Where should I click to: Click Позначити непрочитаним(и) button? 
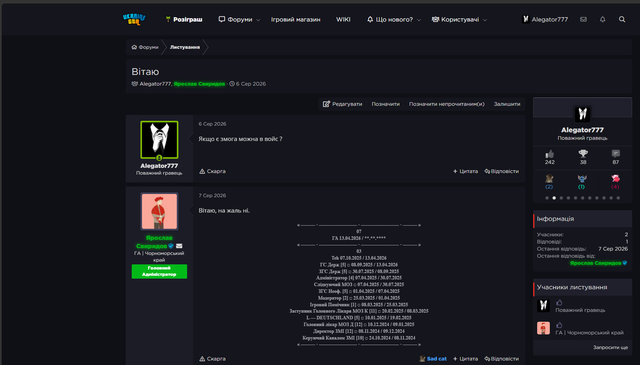(447, 104)
